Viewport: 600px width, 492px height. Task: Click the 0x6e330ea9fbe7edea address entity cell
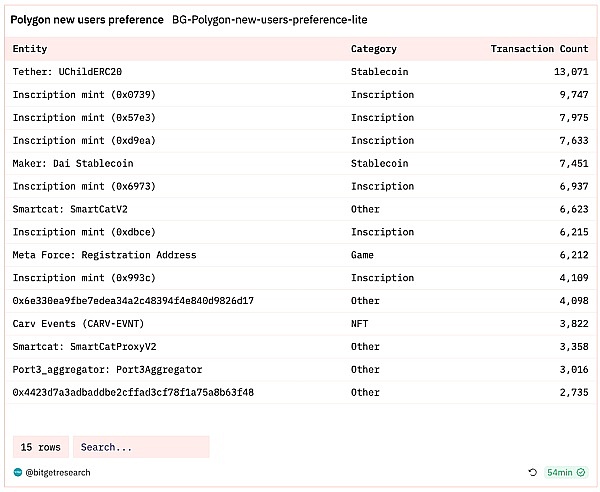pyautogui.click(x=133, y=301)
